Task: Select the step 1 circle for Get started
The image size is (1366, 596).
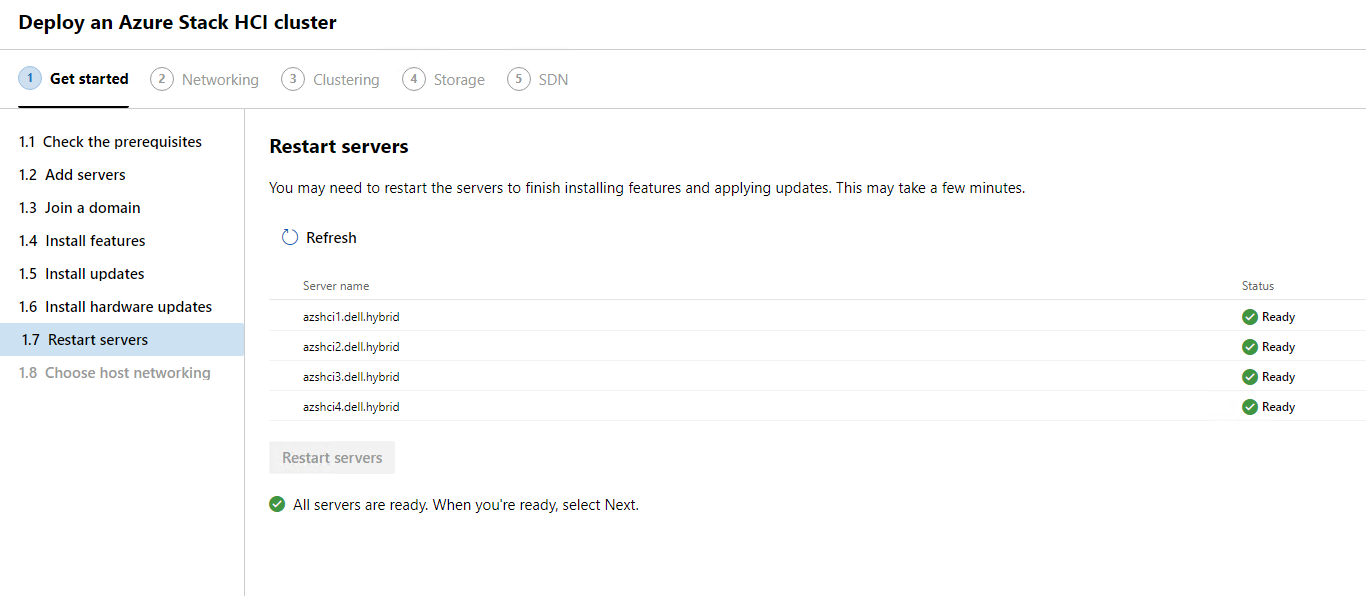Action: pyautogui.click(x=30, y=78)
